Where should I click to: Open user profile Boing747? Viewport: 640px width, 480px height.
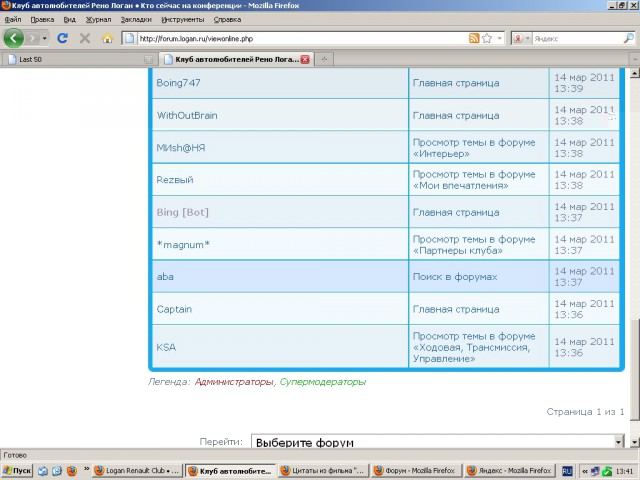[178, 83]
